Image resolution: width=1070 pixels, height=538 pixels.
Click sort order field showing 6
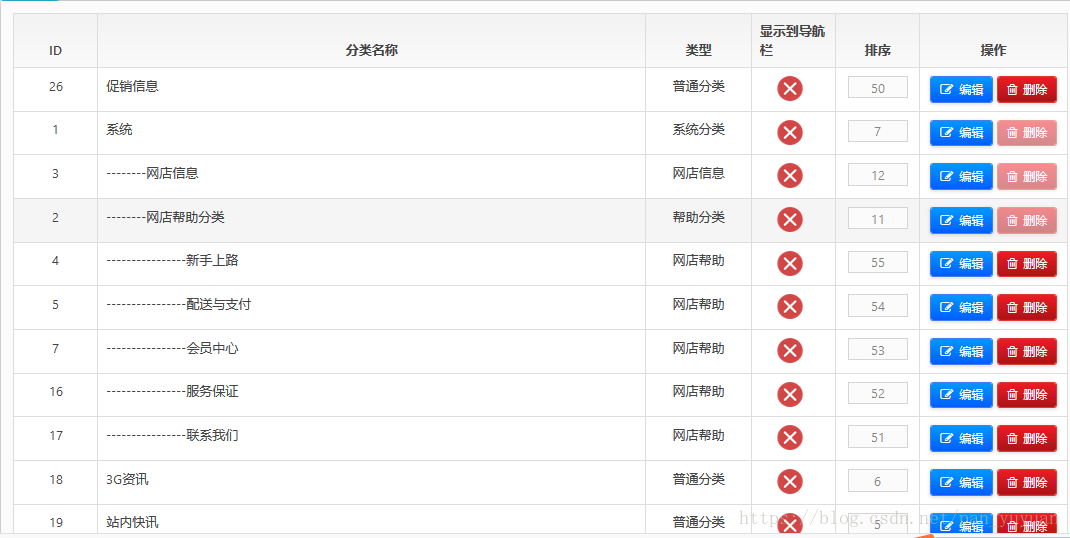pyautogui.click(x=878, y=481)
